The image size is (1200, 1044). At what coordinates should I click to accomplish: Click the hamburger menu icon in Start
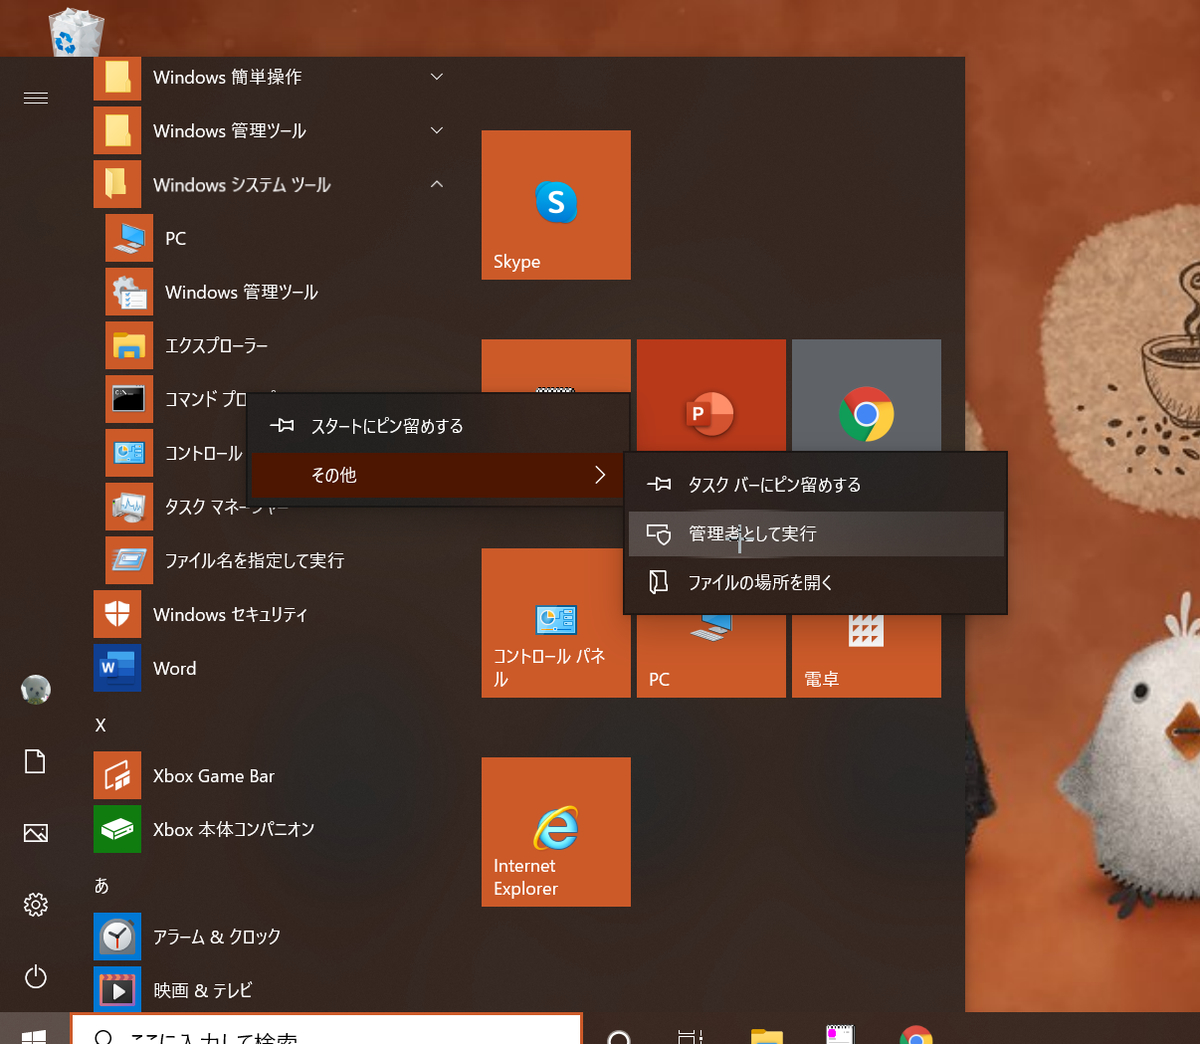point(36,97)
